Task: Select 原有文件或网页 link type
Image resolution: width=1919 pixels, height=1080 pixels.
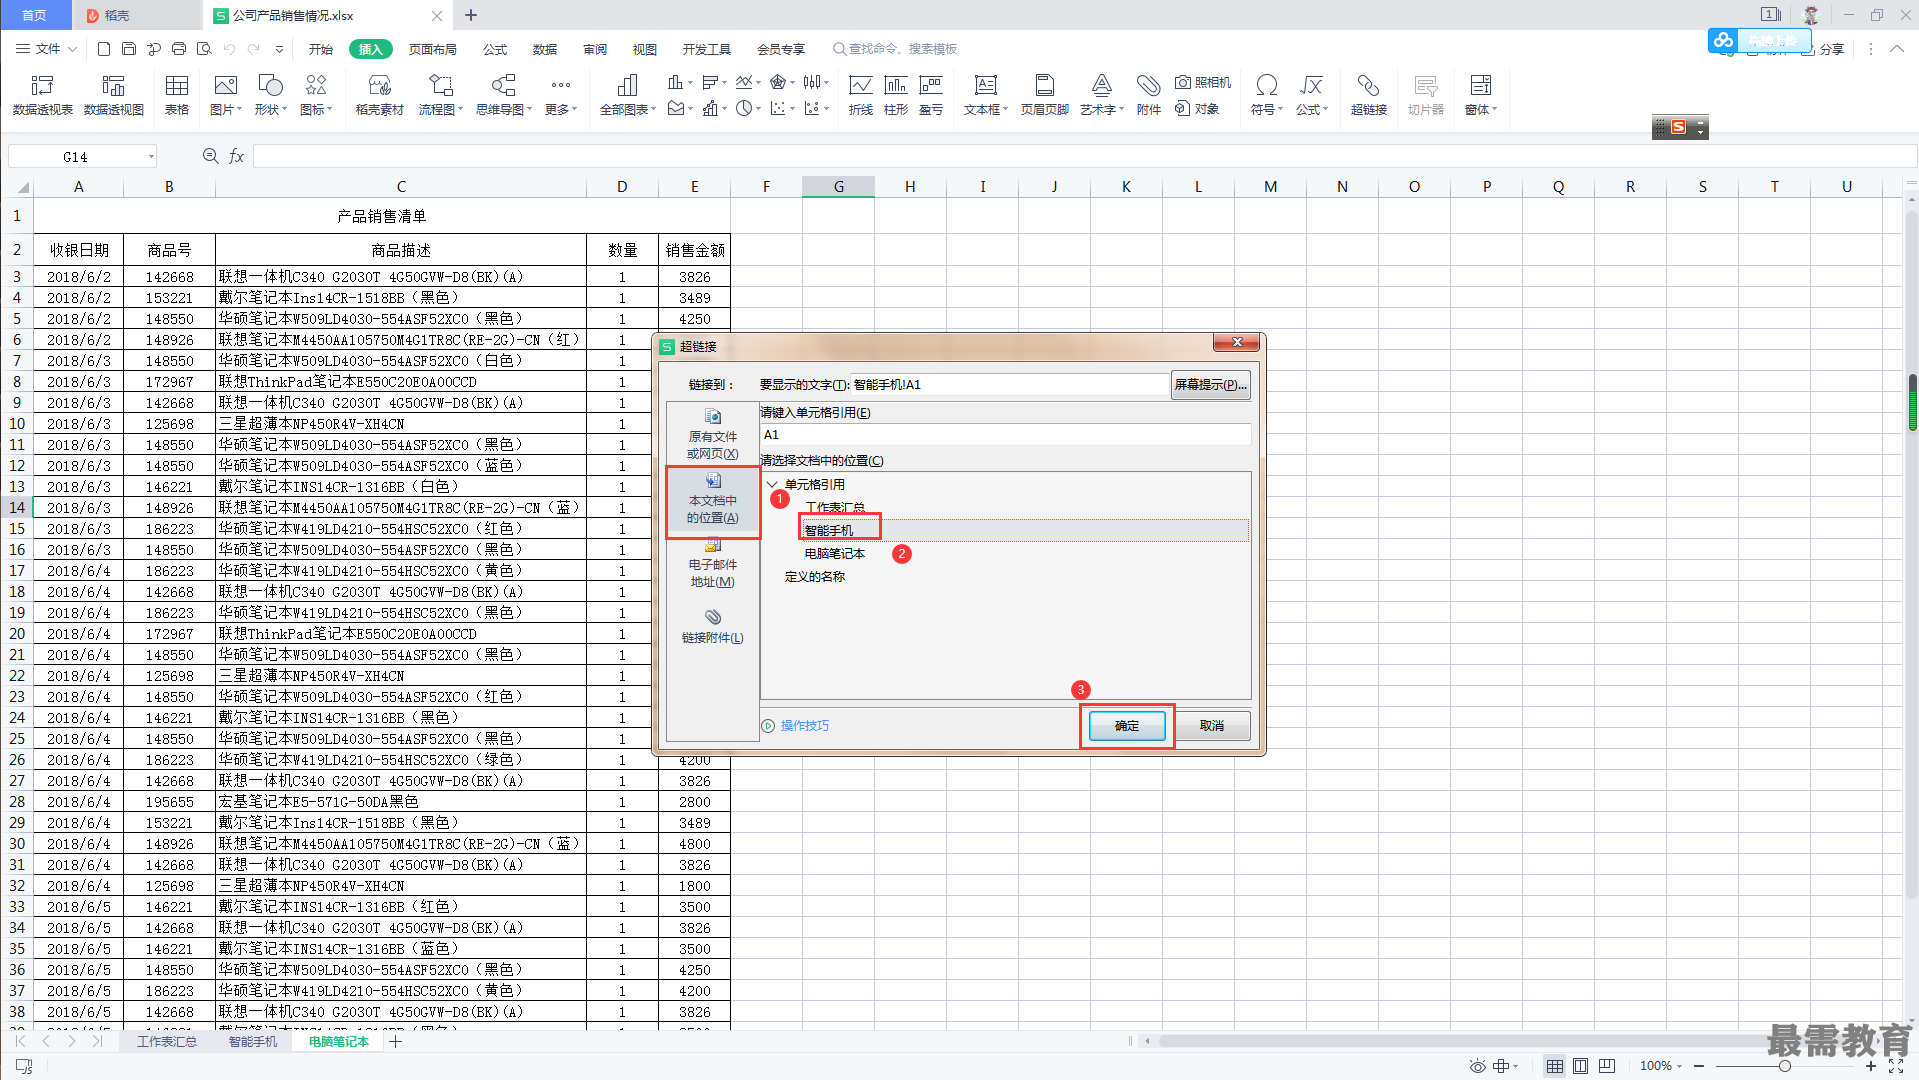Action: 713,434
